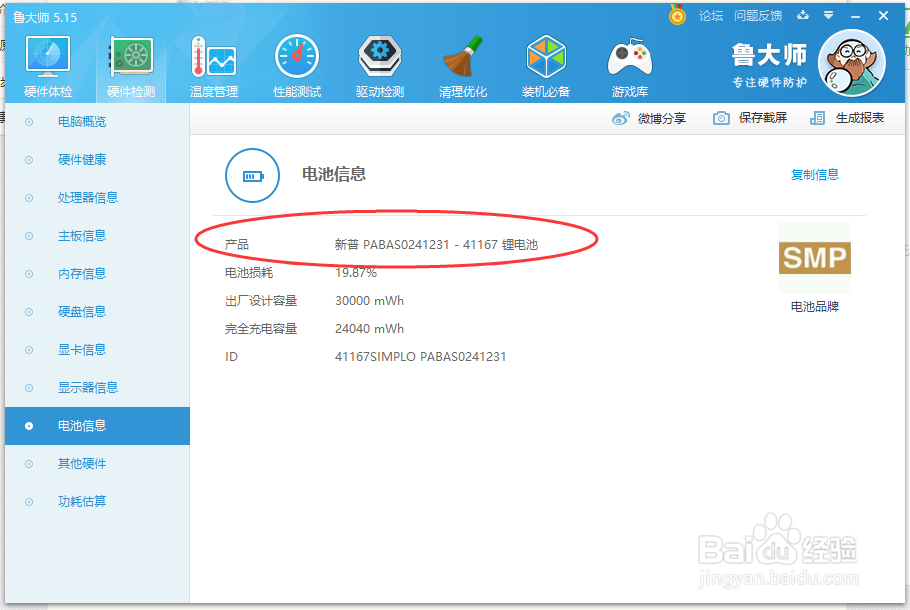This screenshot has height=610, width=910.
Task: Open the 论坛 forum link
Action: 711,16
